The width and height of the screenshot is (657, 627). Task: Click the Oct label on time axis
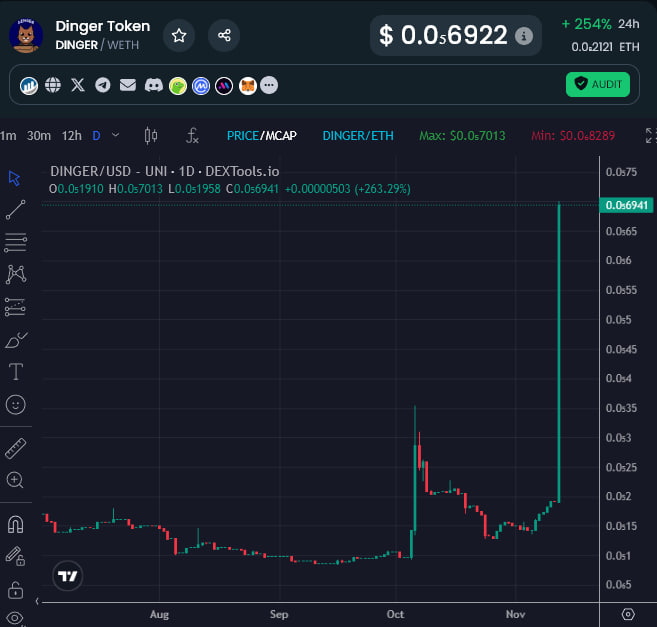[396, 614]
